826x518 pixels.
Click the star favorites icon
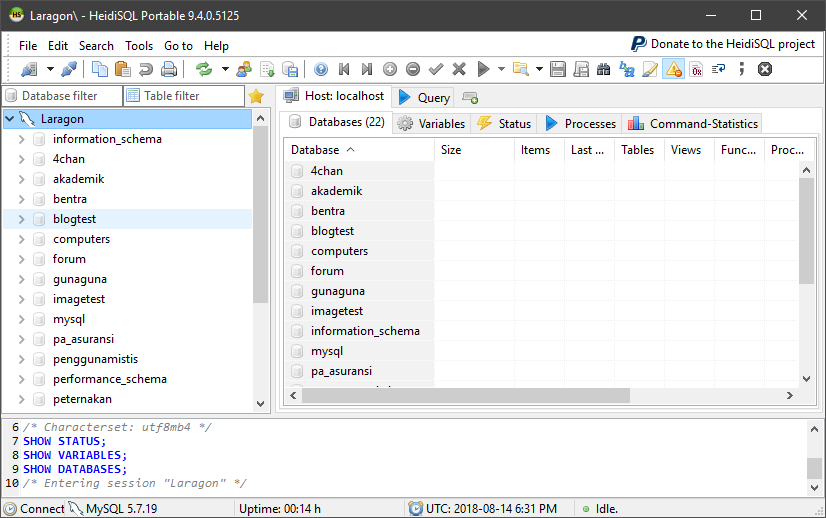point(256,96)
